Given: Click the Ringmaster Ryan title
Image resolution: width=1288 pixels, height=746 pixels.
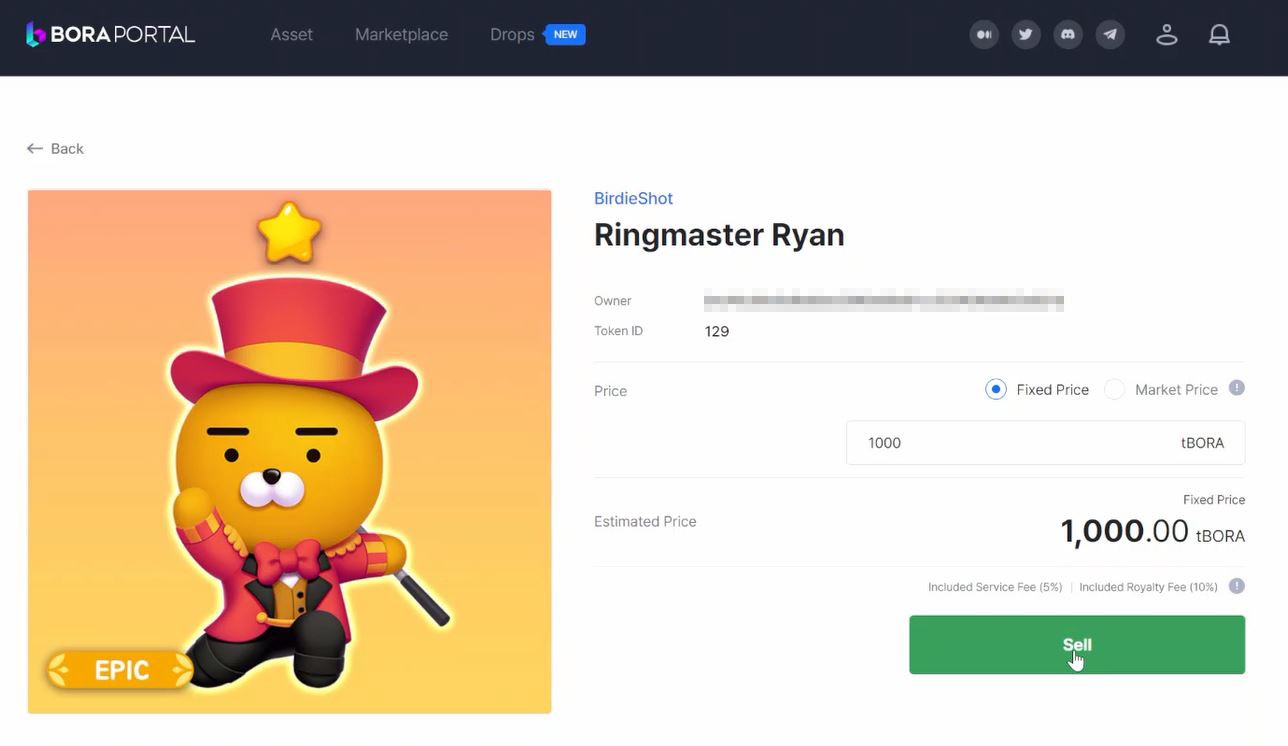Looking at the screenshot, I should coord(719,235).
